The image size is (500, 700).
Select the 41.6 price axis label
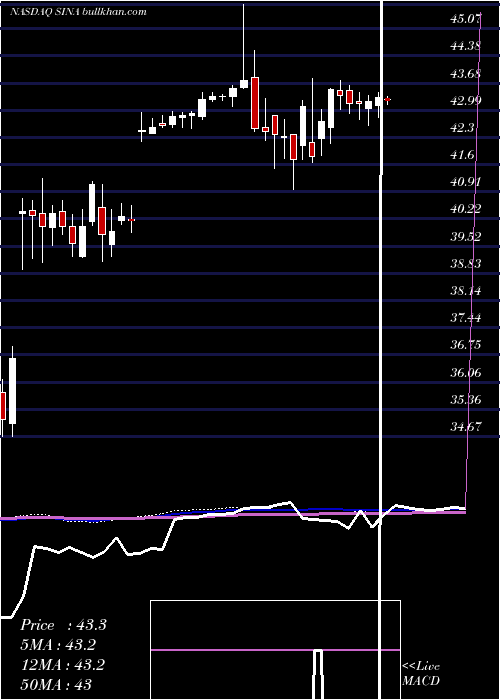(462, 155)
